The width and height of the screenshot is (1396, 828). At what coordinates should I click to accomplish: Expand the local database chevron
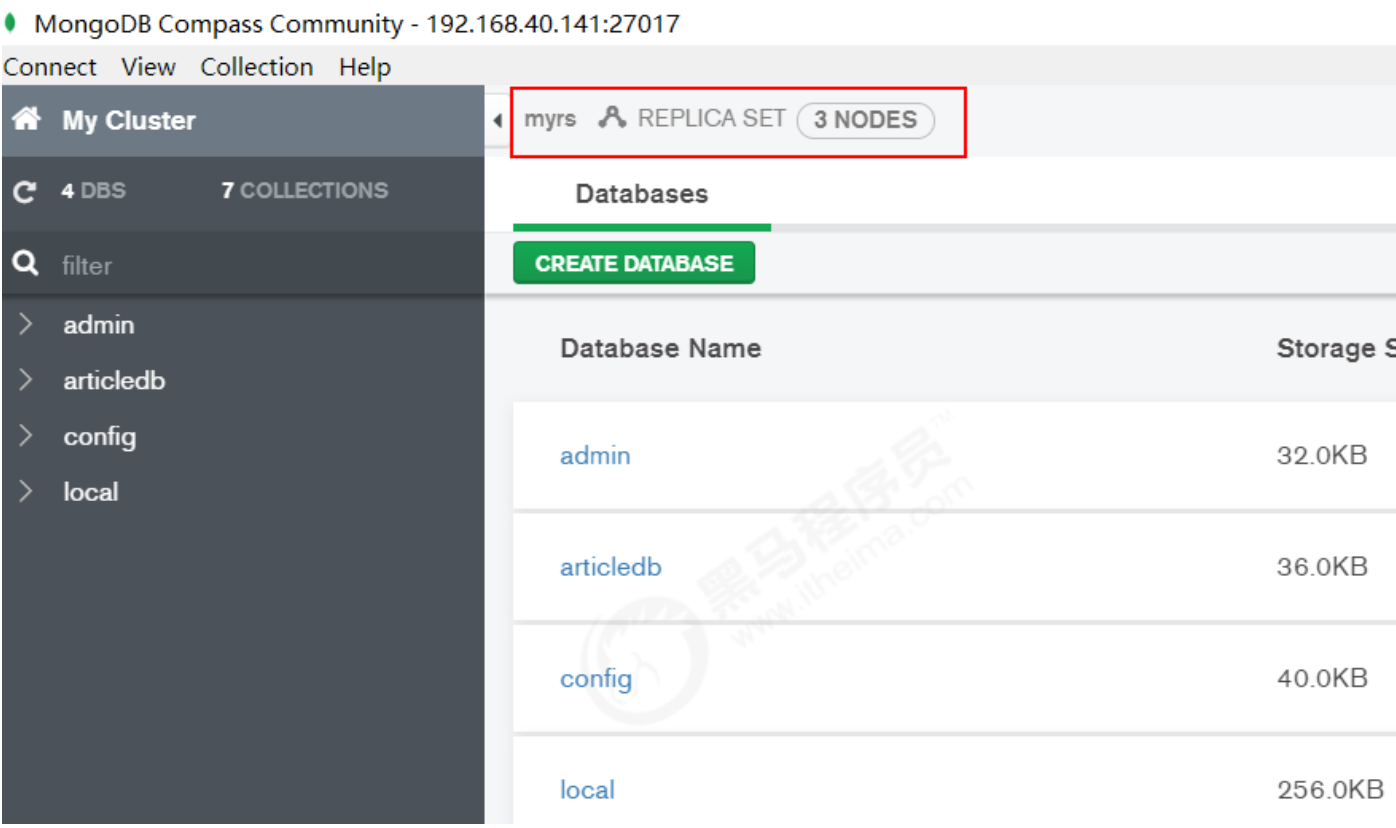click(x=26, y=492)
